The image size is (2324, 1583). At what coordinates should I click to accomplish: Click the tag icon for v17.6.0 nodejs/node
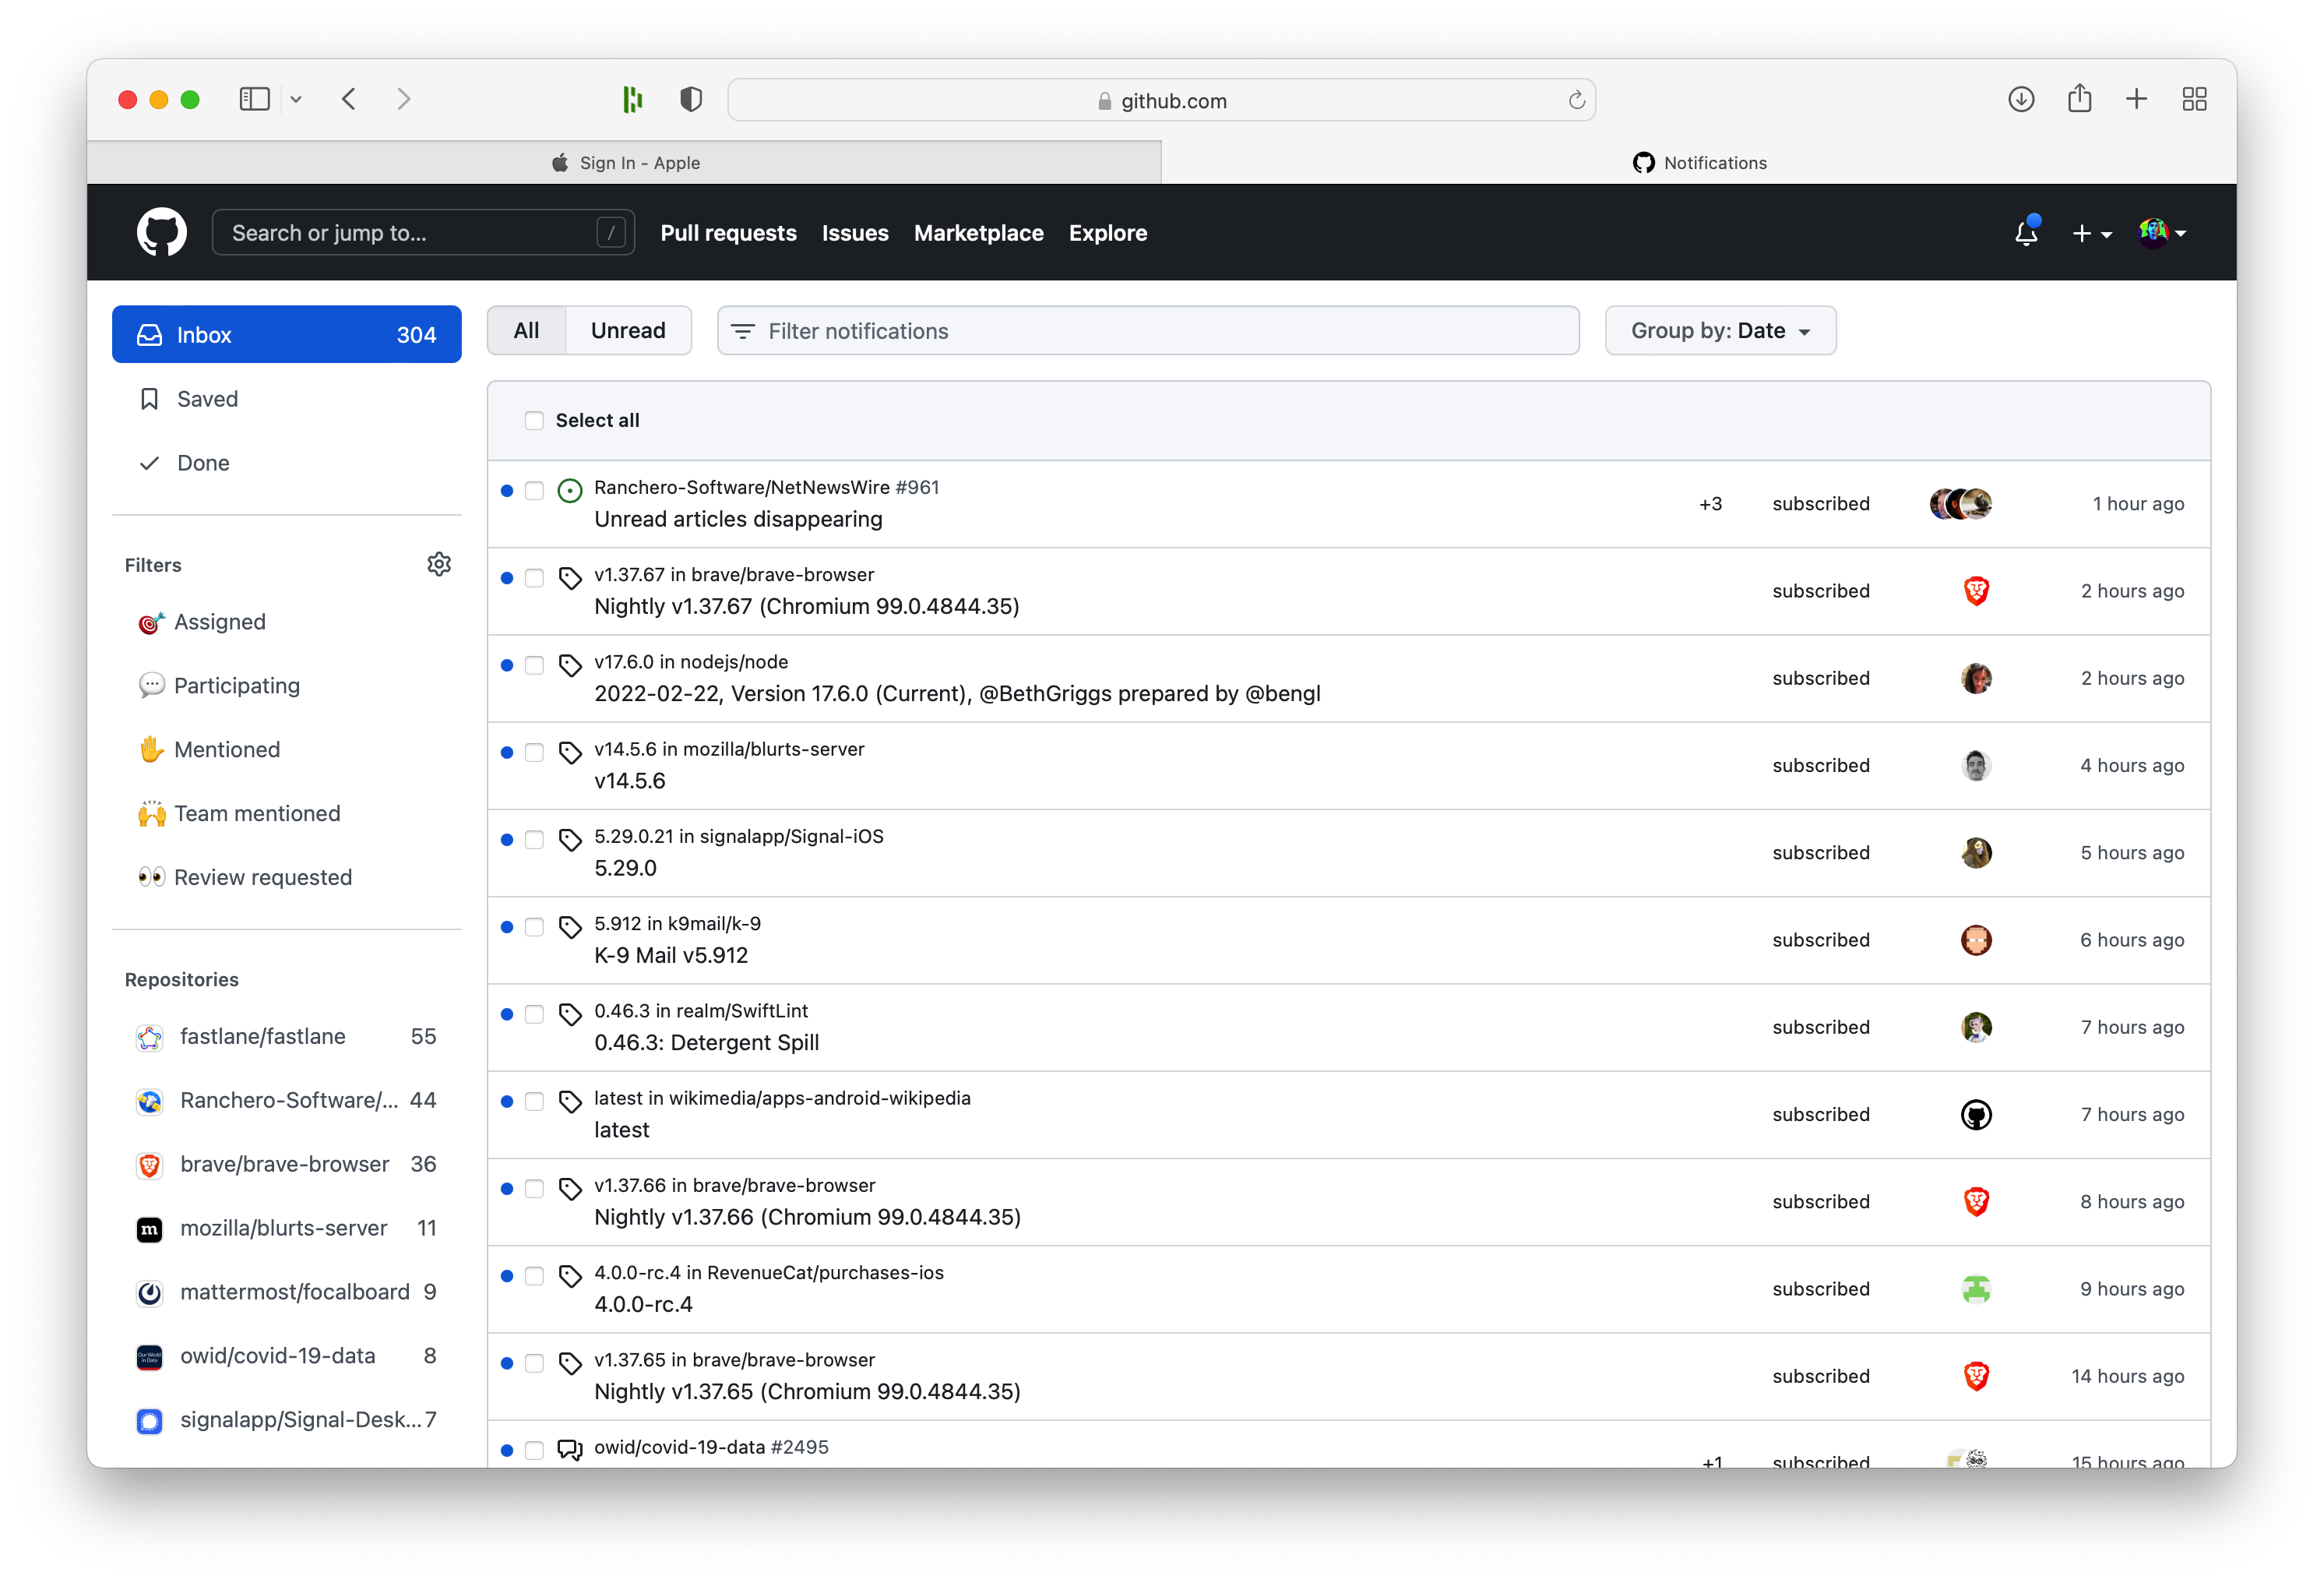coord(570,665)
